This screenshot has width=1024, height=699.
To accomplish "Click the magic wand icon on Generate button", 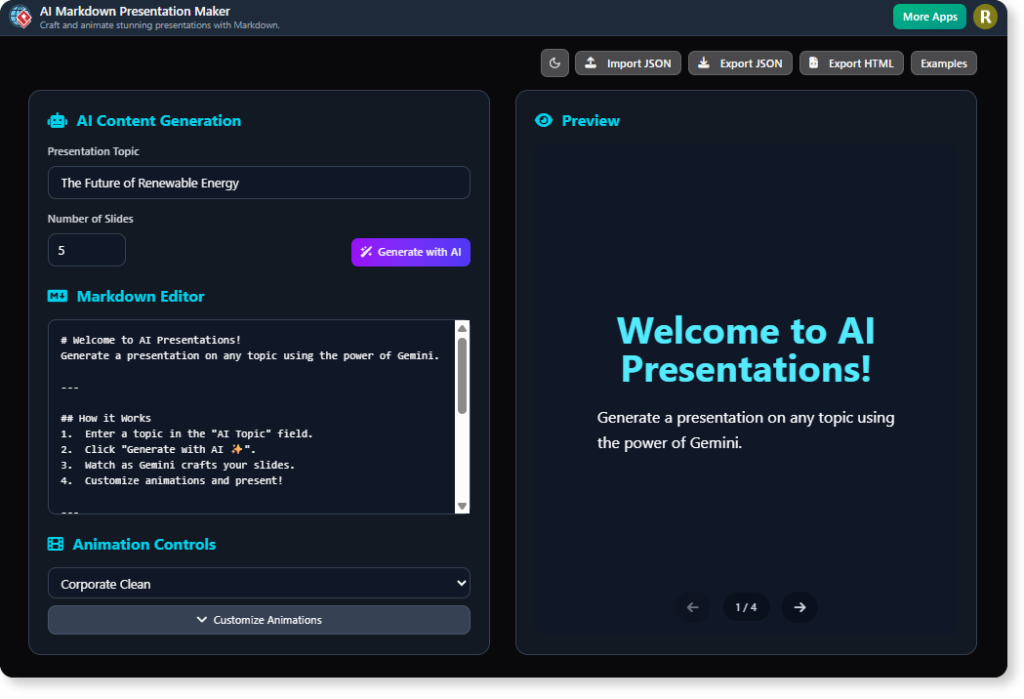I will 366,252.
